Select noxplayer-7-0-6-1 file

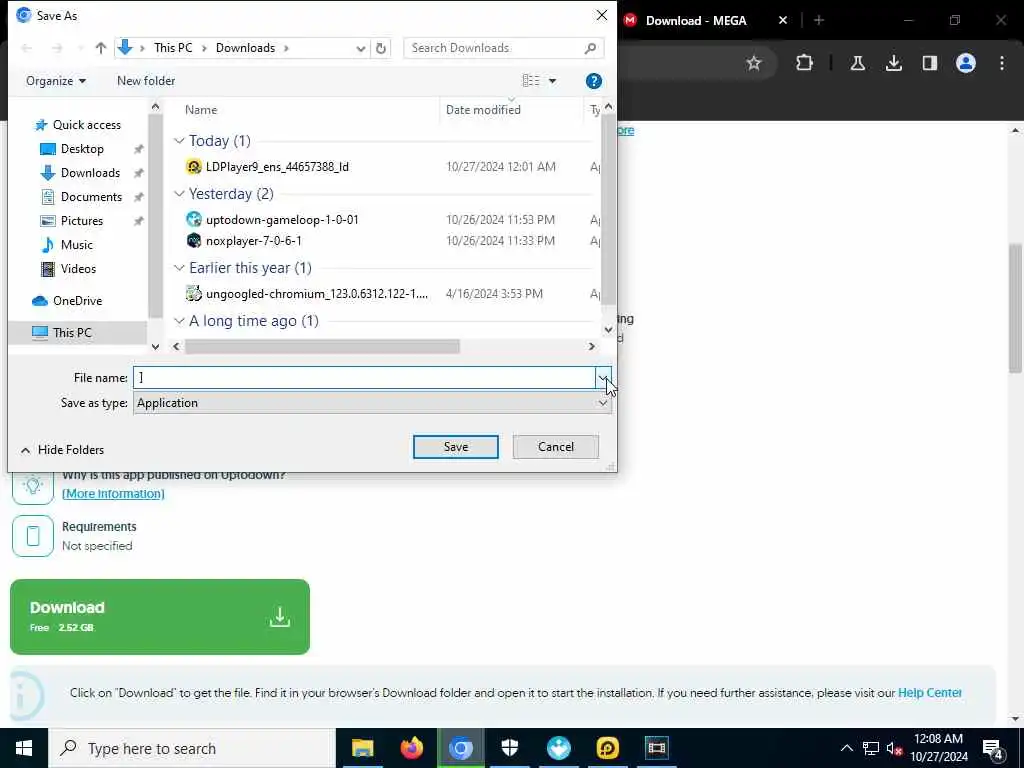253,240
